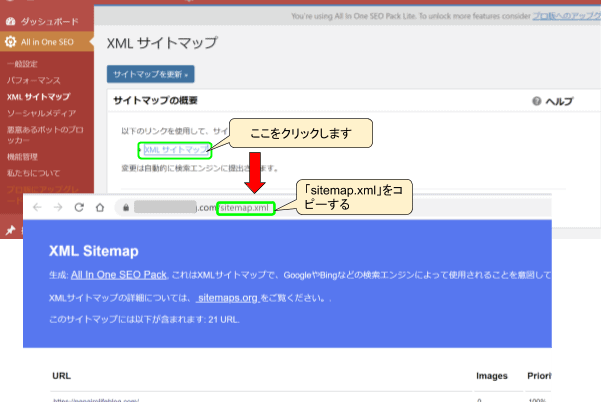Screen dimensions: 601x402
Task: Click the padlock icon in address bar
Action: pyautogui.click(x=125, y=207)
